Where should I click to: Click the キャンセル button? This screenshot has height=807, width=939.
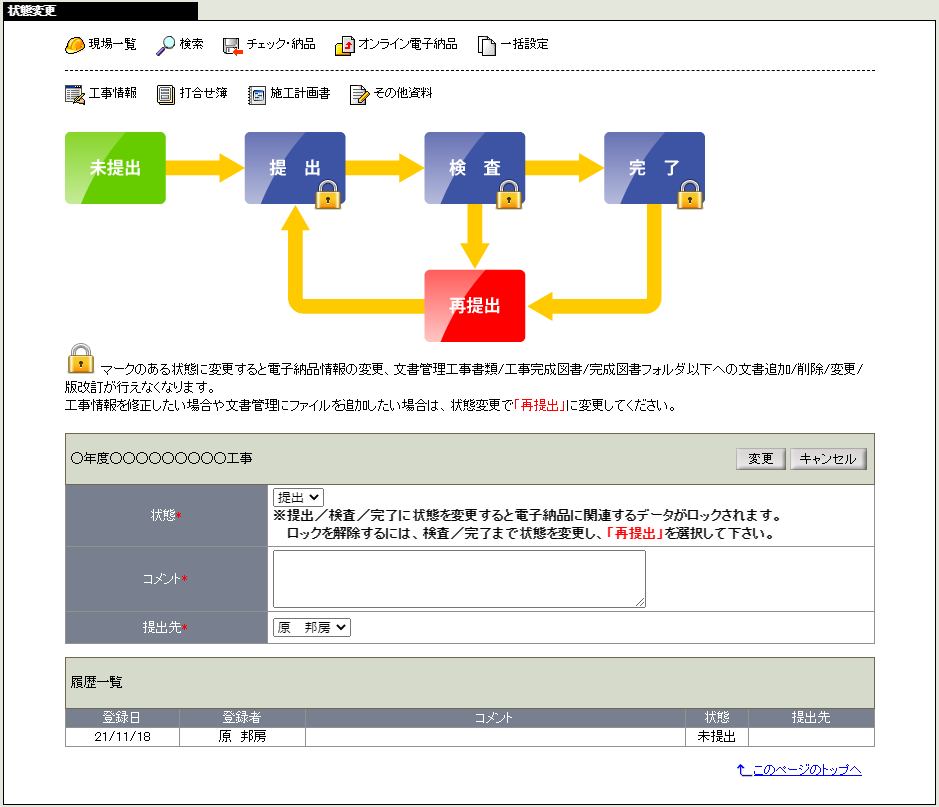pyautogui.click(x=828, y=459)
